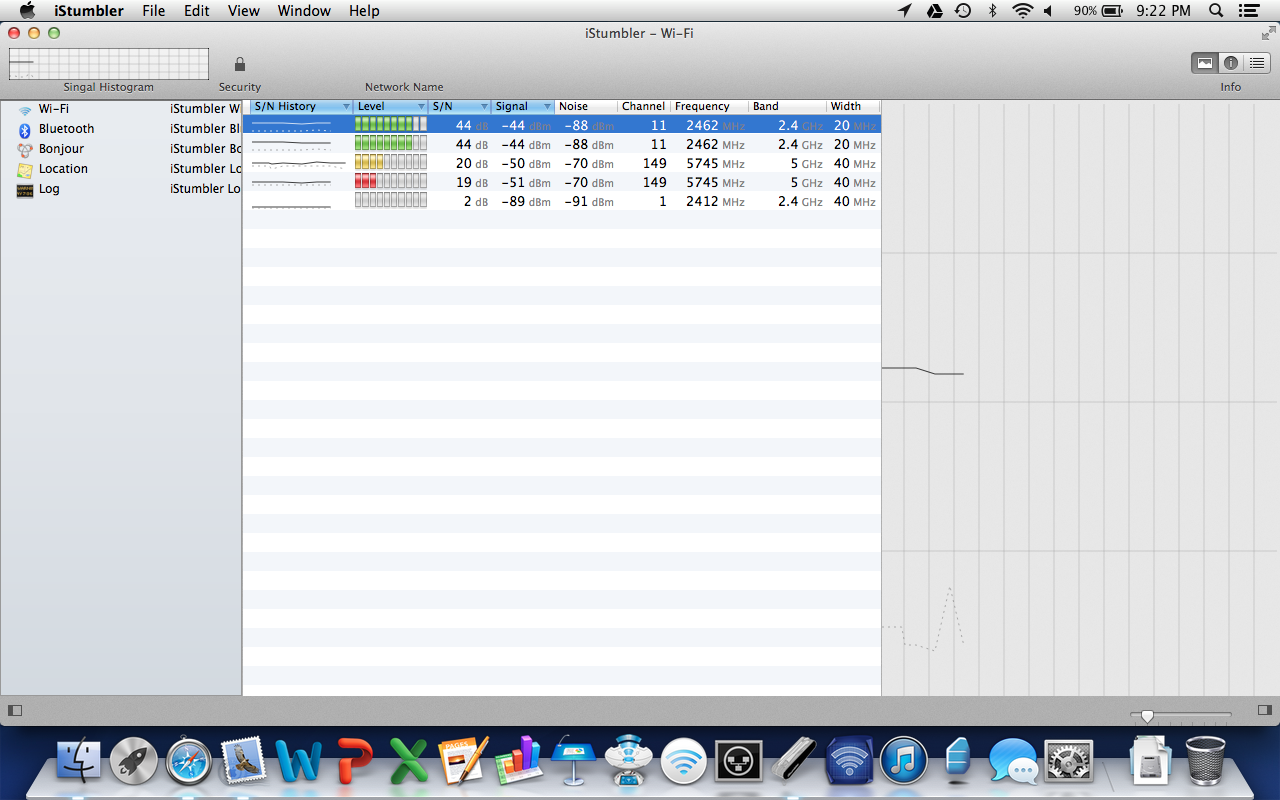Click the 19 dB S/N value
This screenshot has height=800, width=1280.
[x=471, y=182]
